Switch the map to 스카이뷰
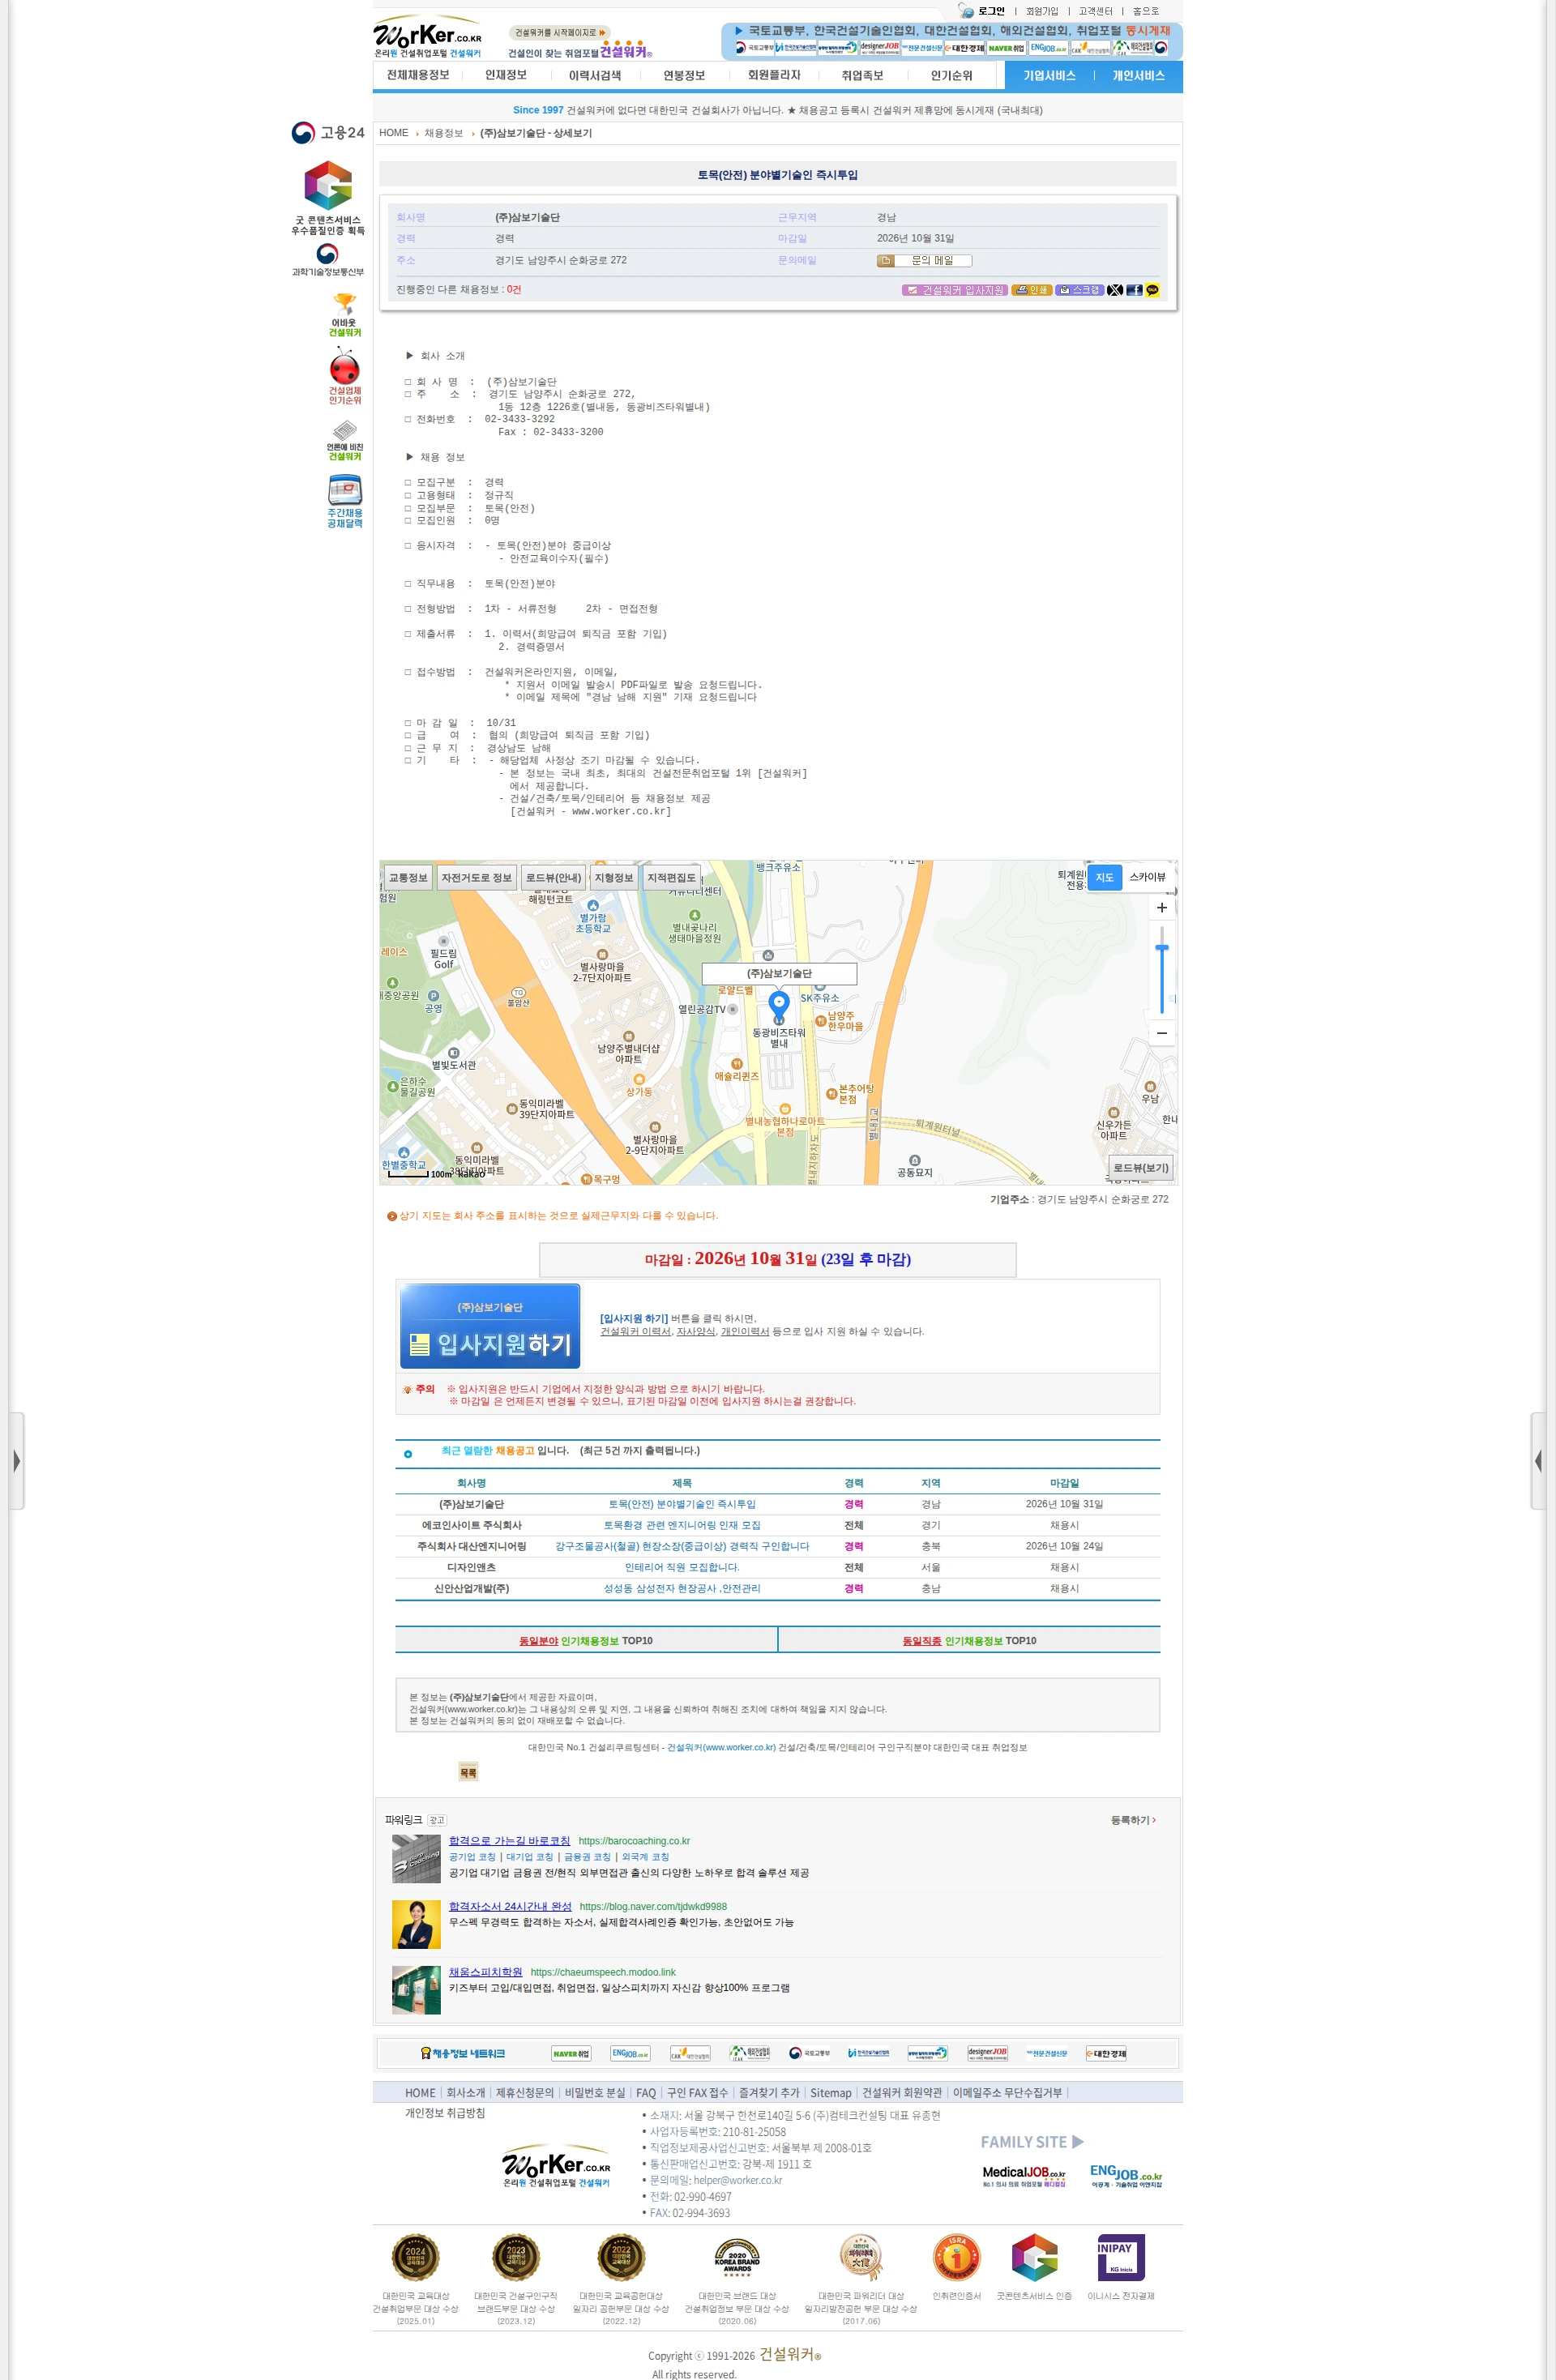The image size is (1556, 2380). (x=1147, y=877)
